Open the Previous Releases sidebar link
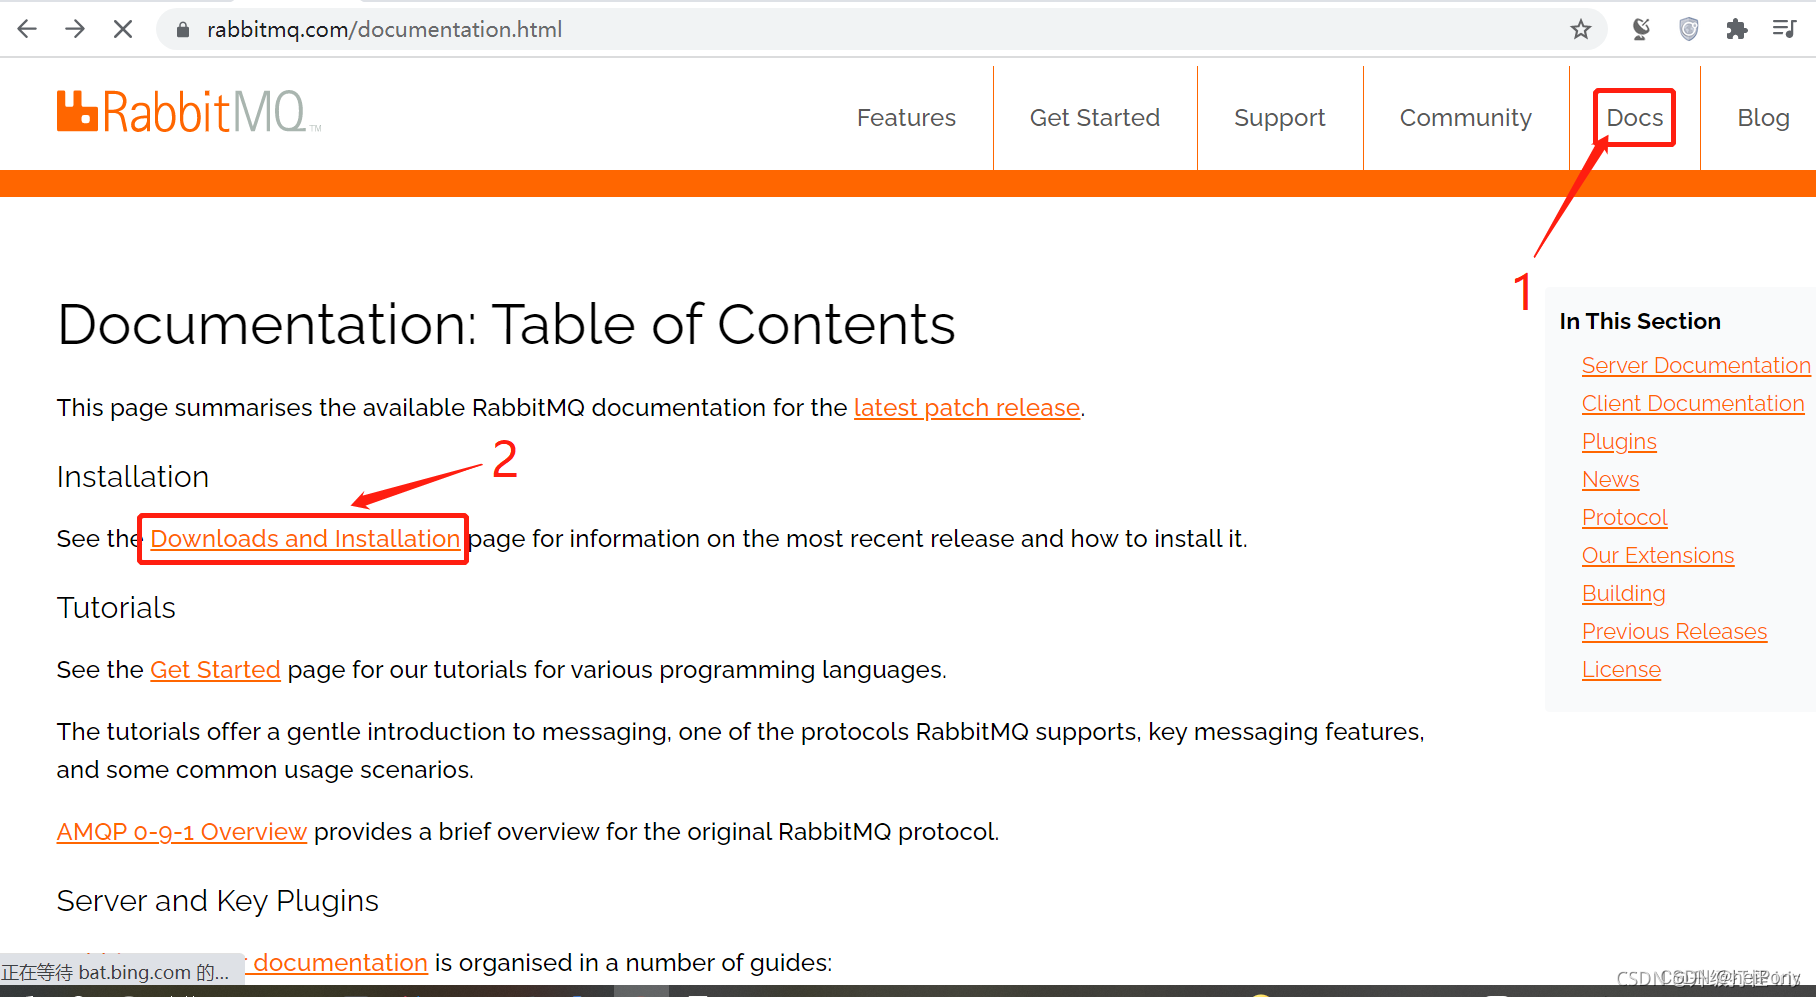 coord(1674,632)
